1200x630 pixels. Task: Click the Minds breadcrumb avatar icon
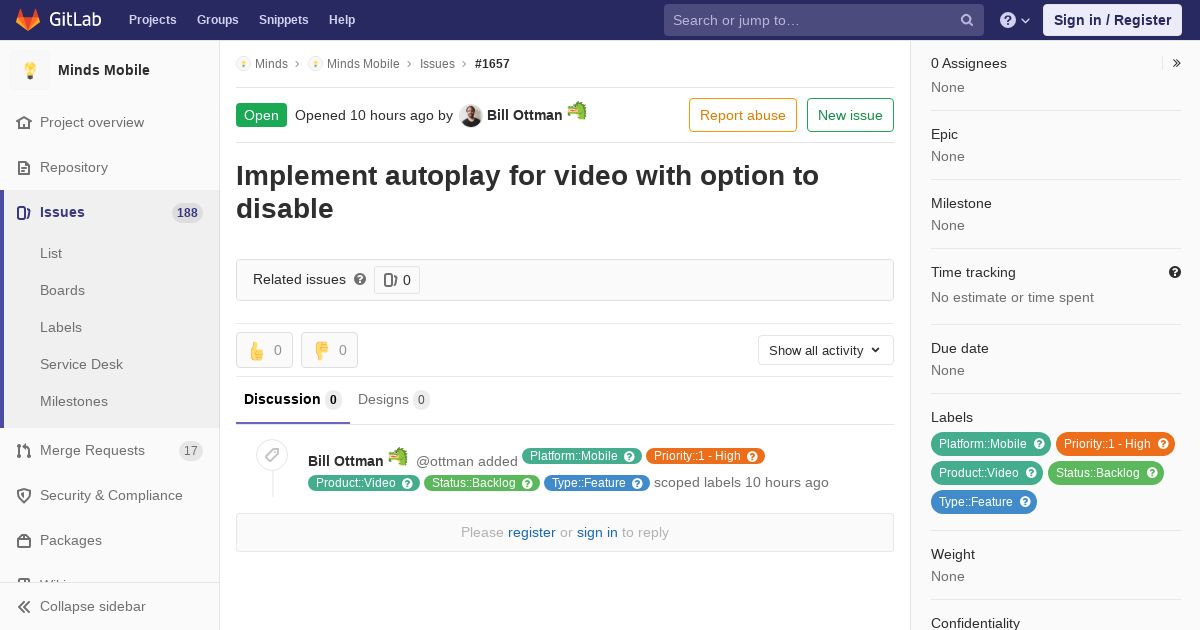tap(243, 63)
